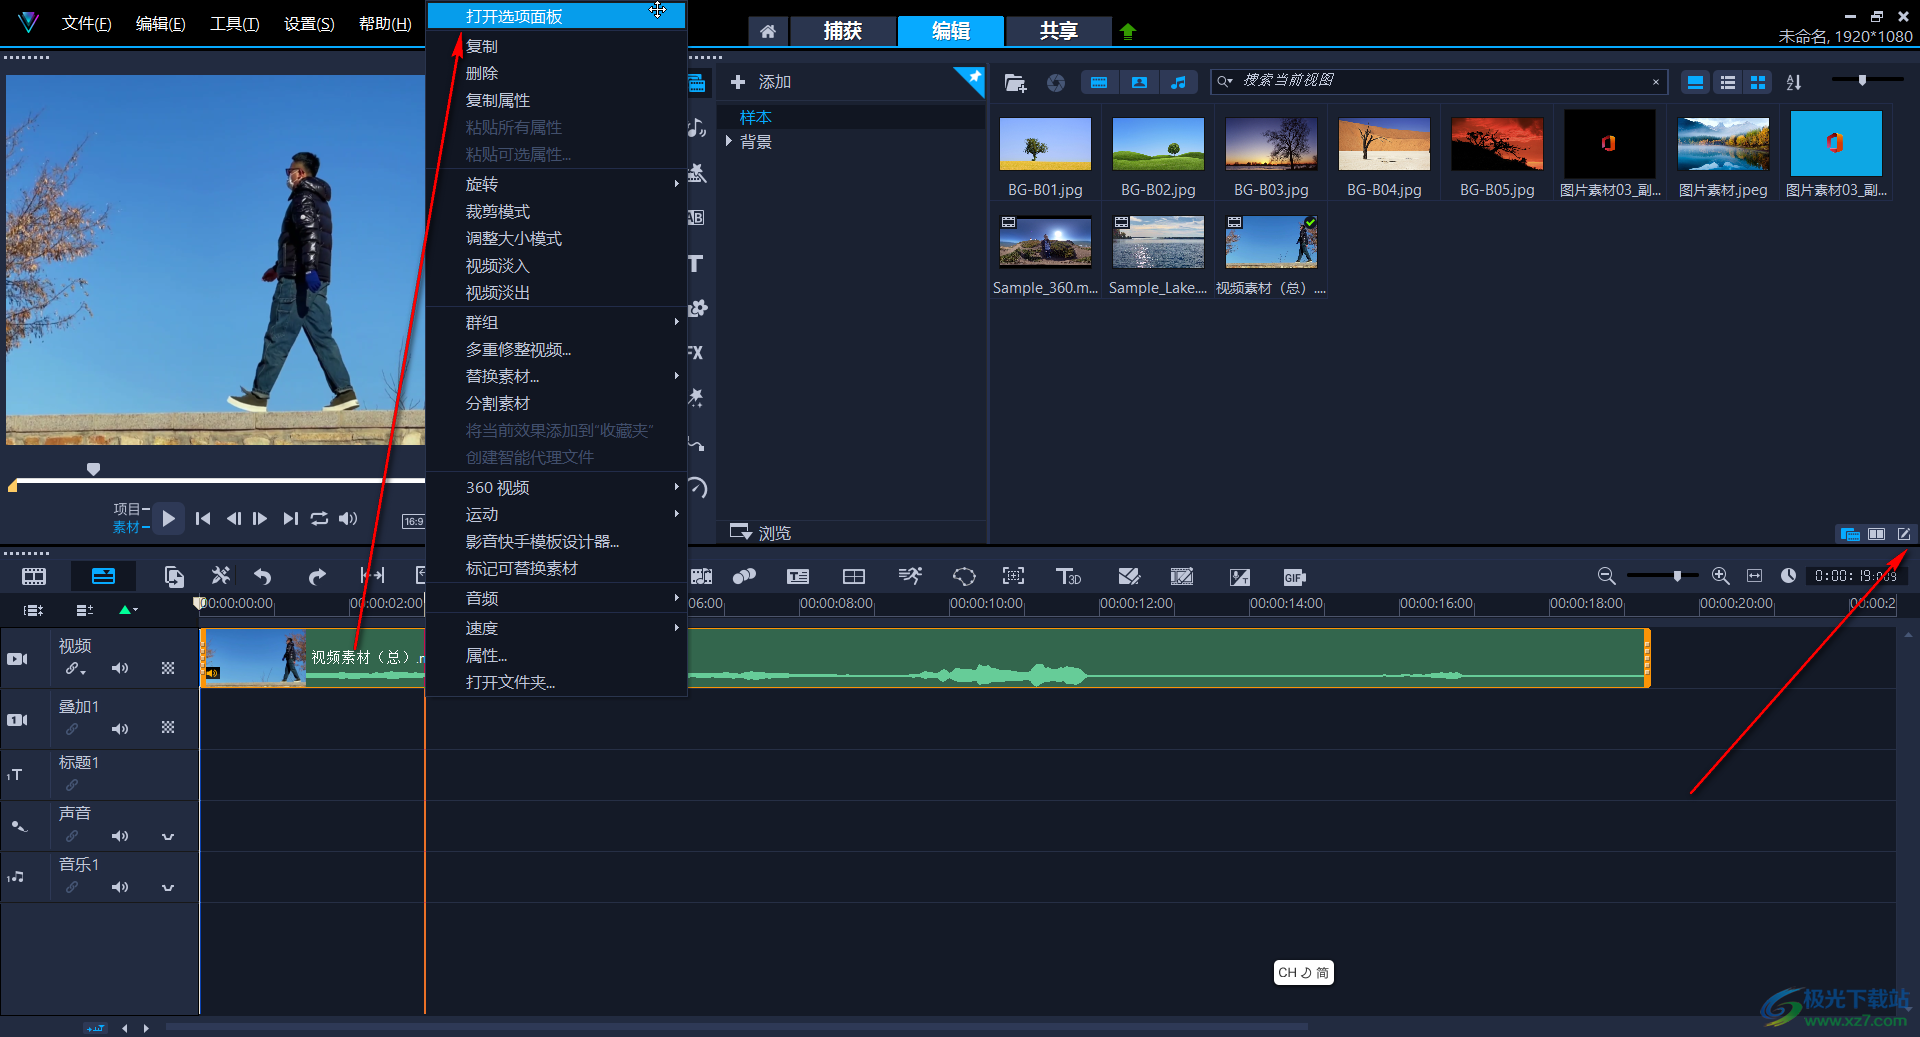Open the green triangle track dropdown
This screenshot has height=1037, width=1920.
pyautogui.click(x=128, y=610)
